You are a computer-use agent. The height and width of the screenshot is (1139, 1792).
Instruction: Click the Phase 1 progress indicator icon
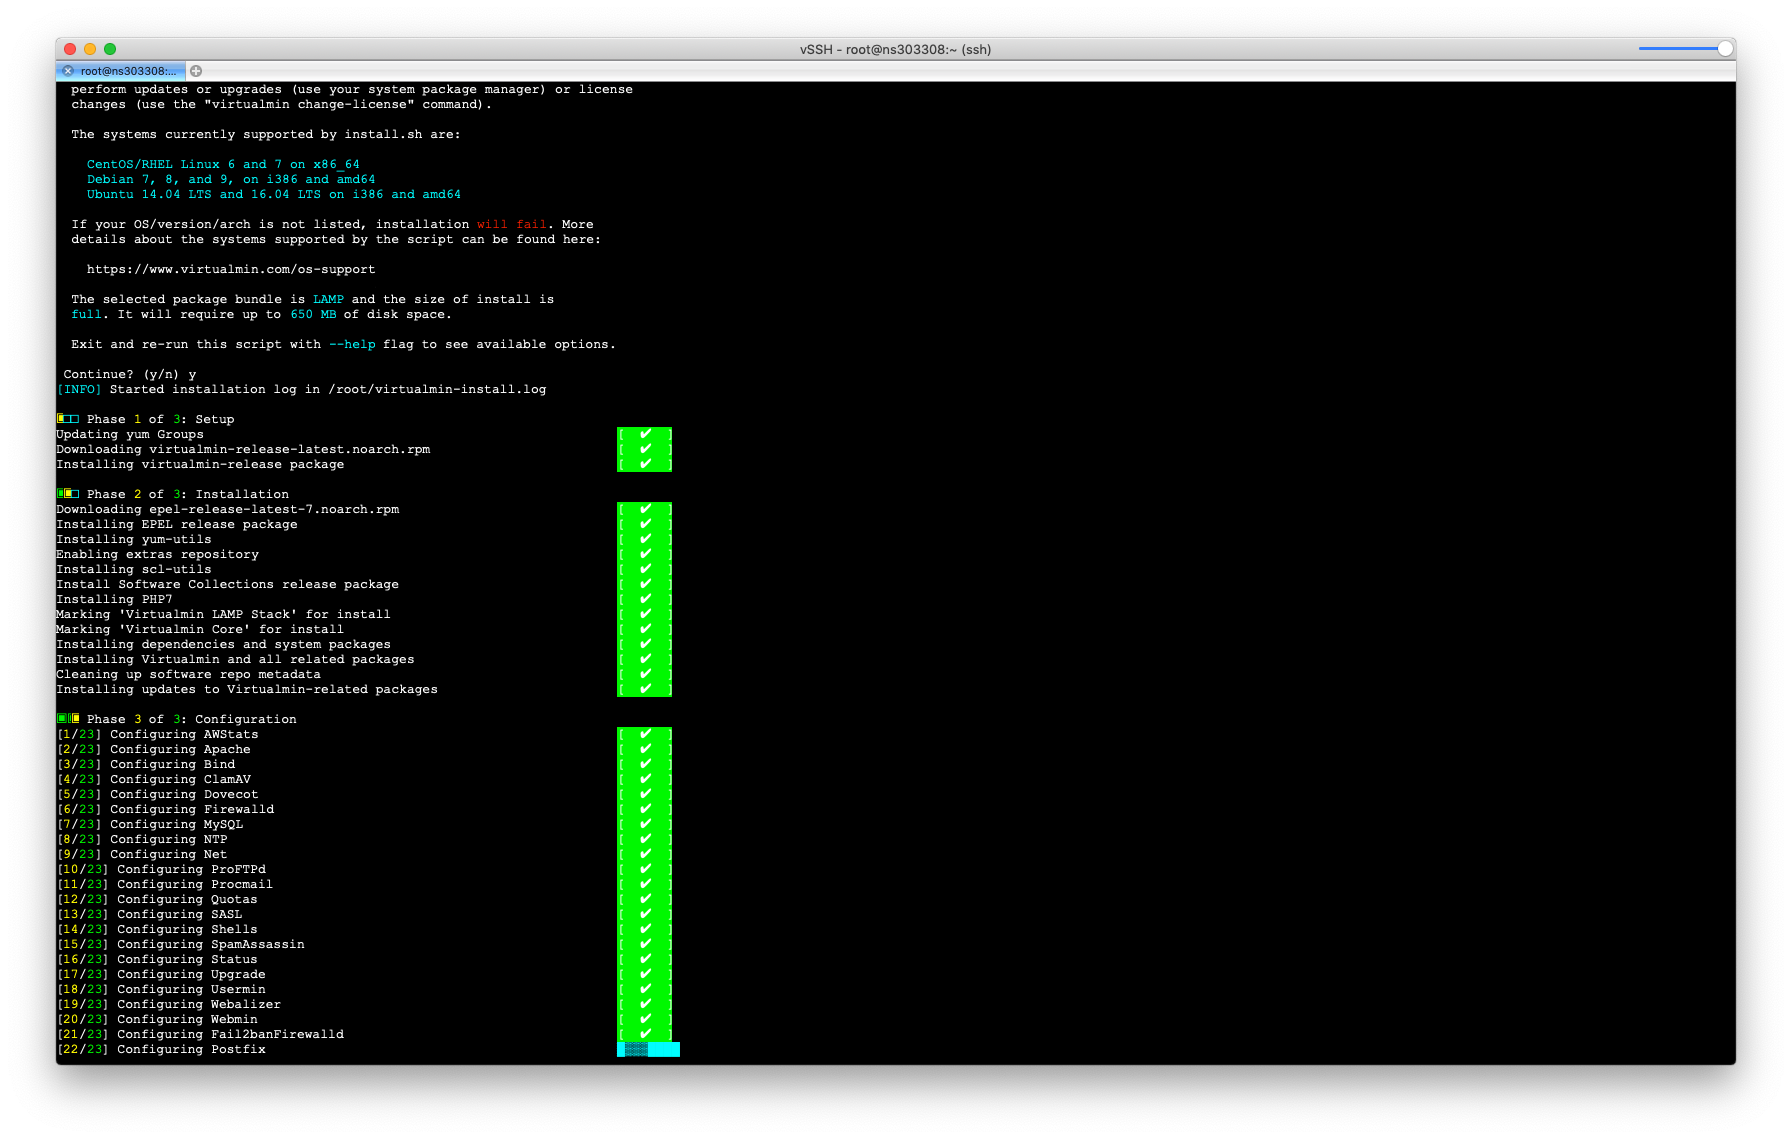[68, 419]
